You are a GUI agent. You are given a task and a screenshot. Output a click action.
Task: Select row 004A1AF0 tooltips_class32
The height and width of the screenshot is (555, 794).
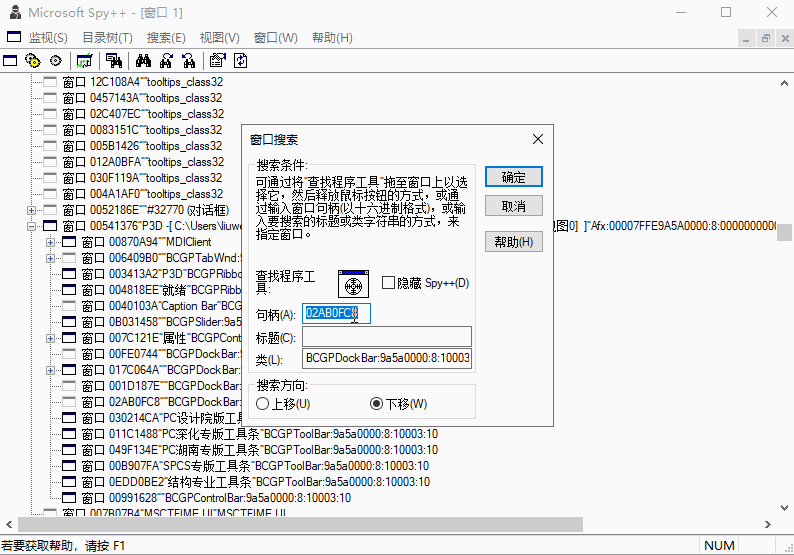(x=143, y=194)
